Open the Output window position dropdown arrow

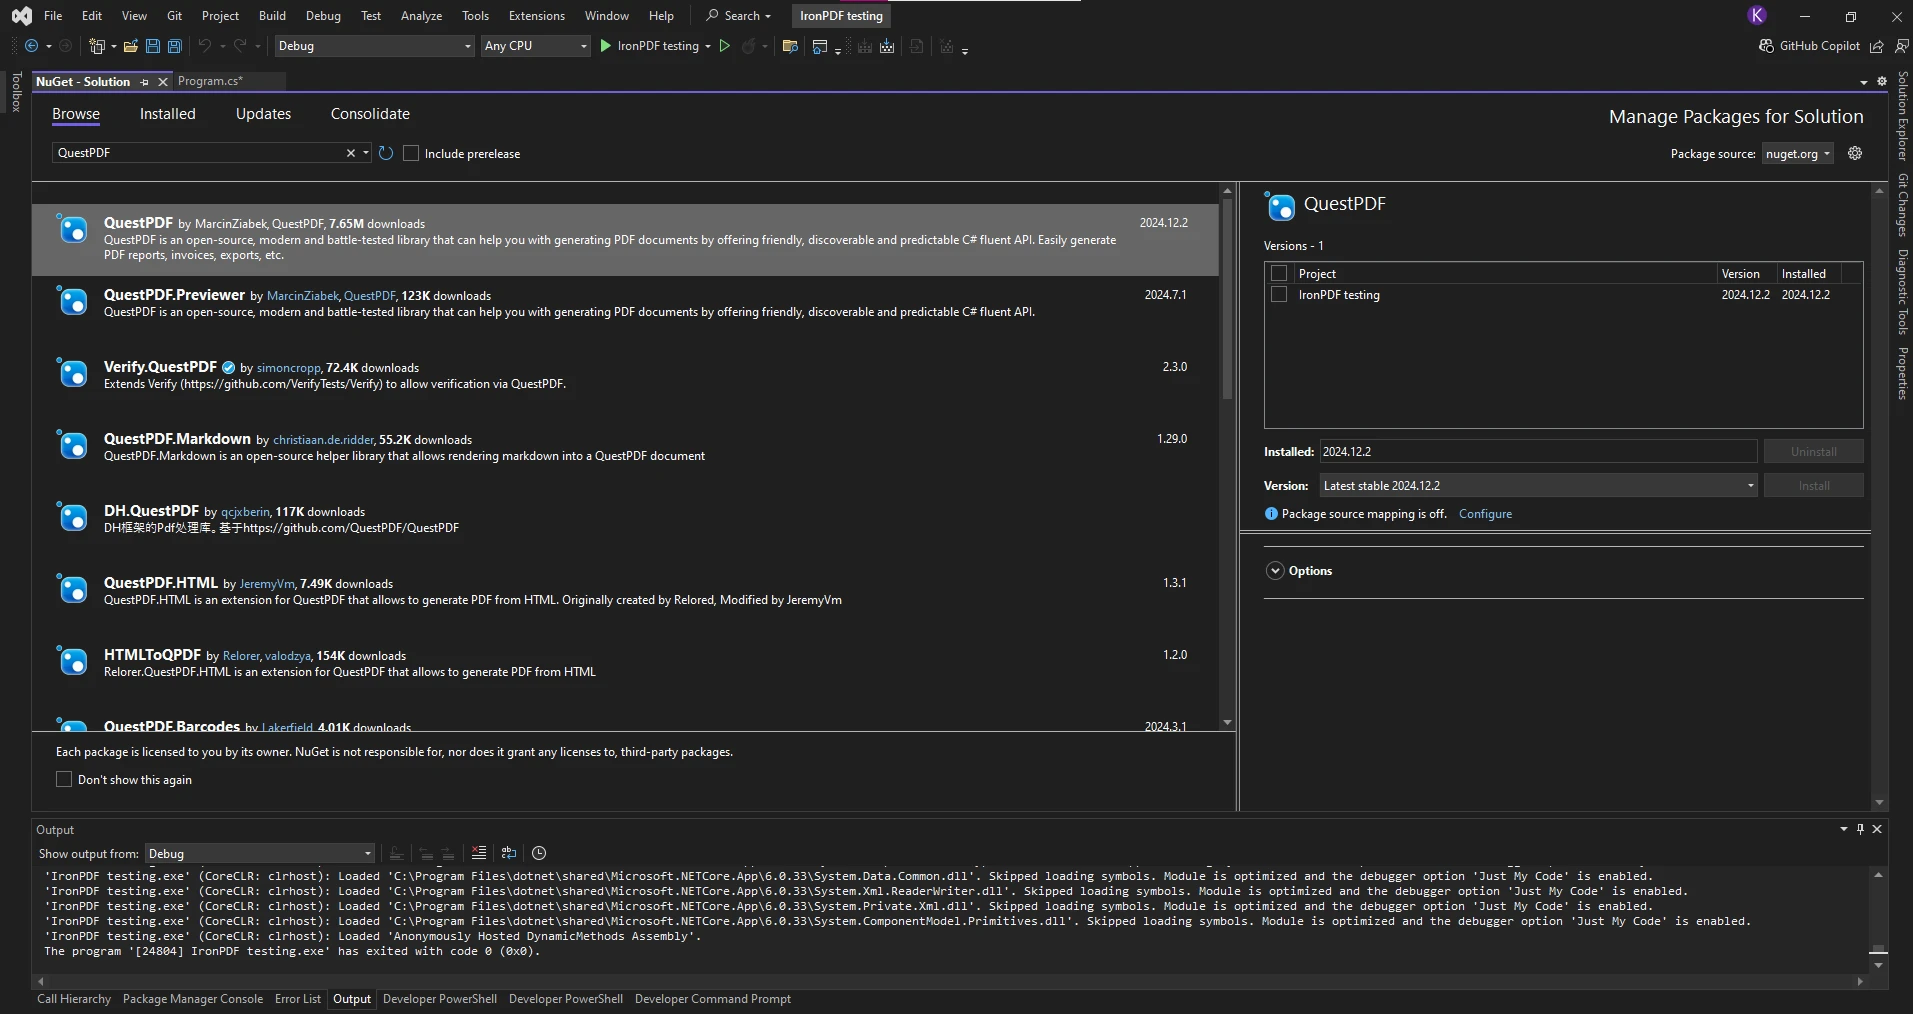click(1844, 829)
